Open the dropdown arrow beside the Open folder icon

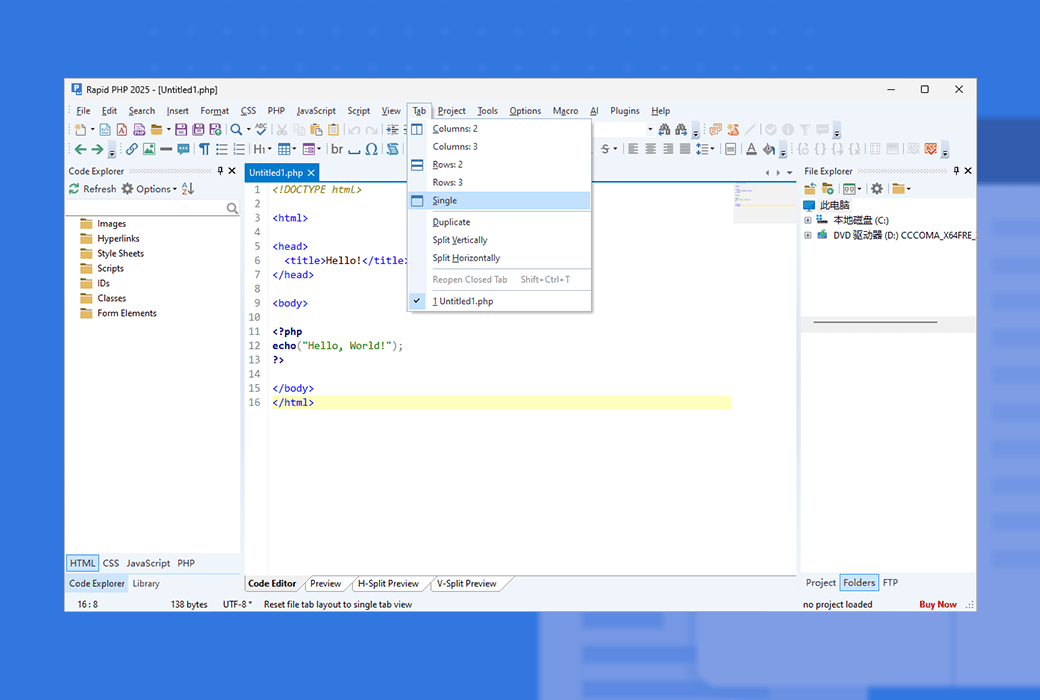(168, 129)
